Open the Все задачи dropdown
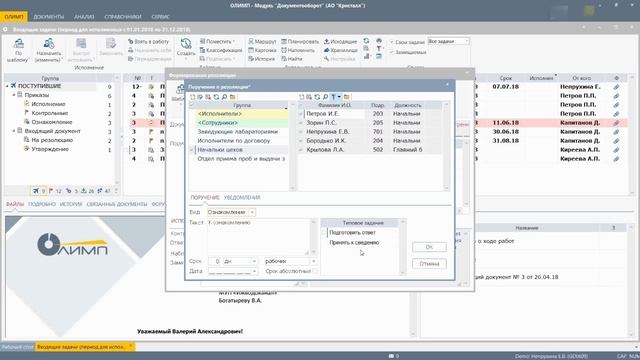 pyautogui.click(x=467, y=41)
